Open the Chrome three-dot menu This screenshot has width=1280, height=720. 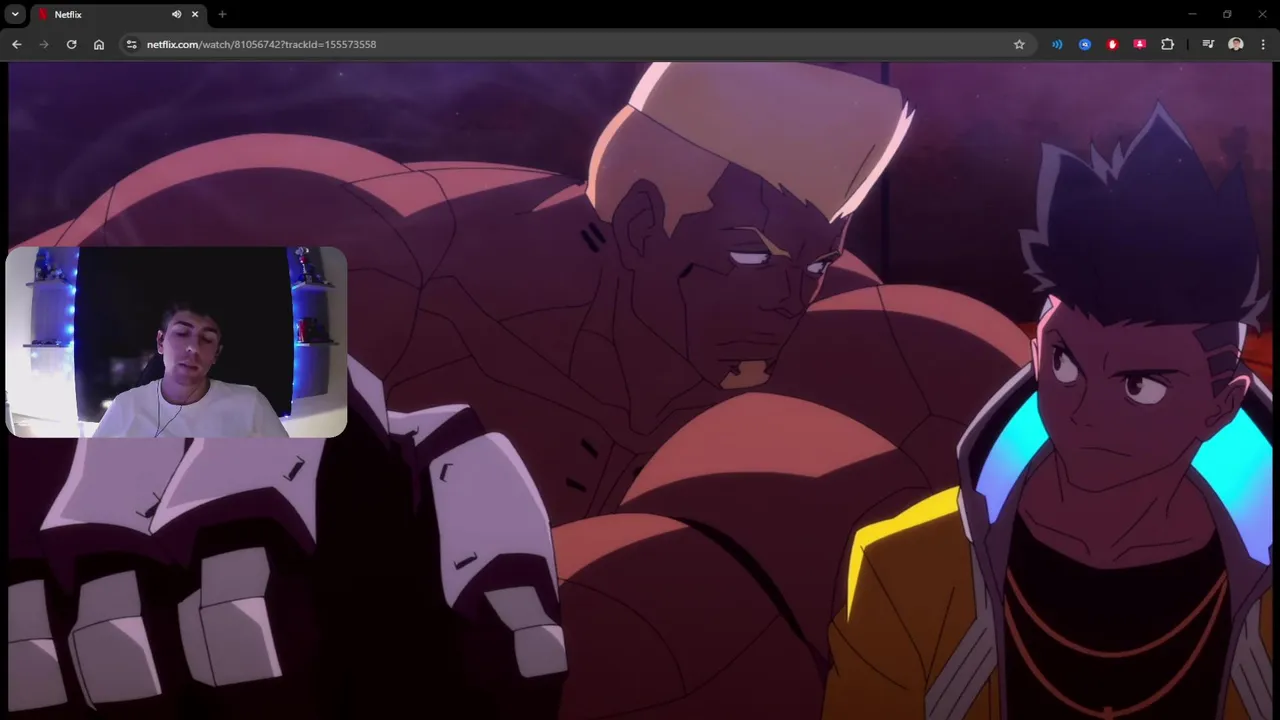(1263, 44)
